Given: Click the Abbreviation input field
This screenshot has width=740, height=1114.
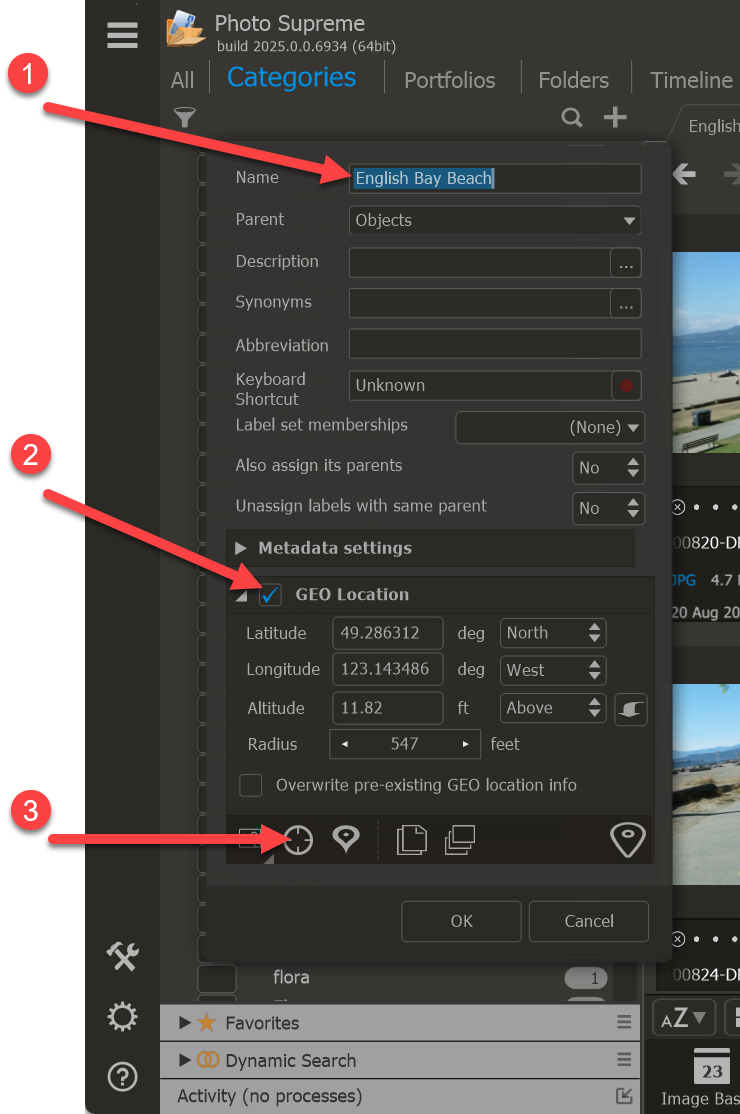Looking at the screenshot, I should click(495, 344).
